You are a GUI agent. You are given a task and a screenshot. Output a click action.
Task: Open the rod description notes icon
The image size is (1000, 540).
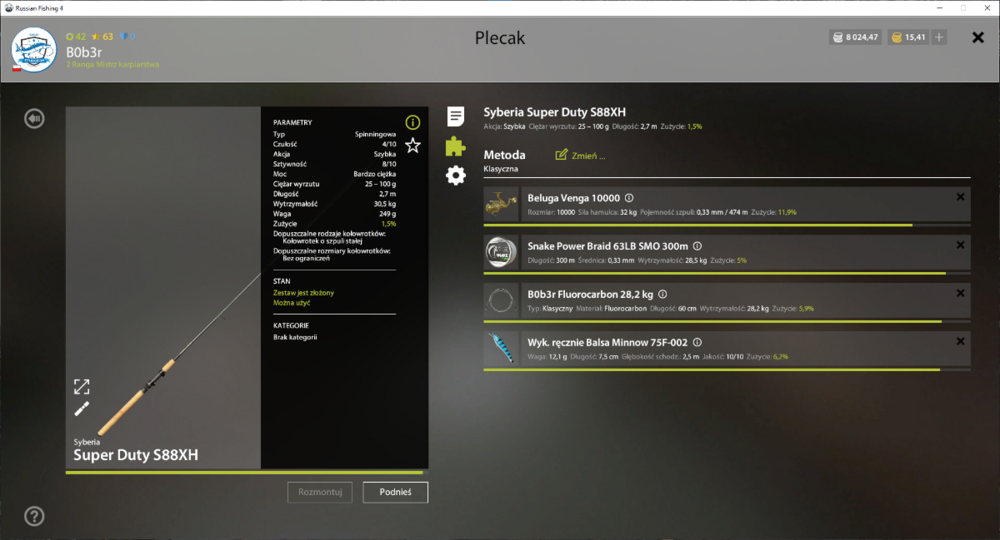[455, 116]
